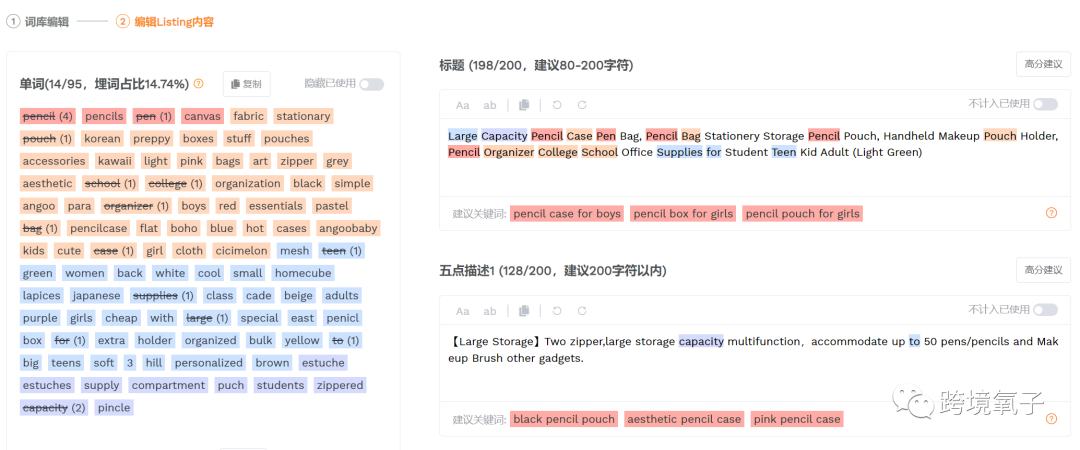
Task: Click the 'fabric' word tag
Action: [249, 116]
